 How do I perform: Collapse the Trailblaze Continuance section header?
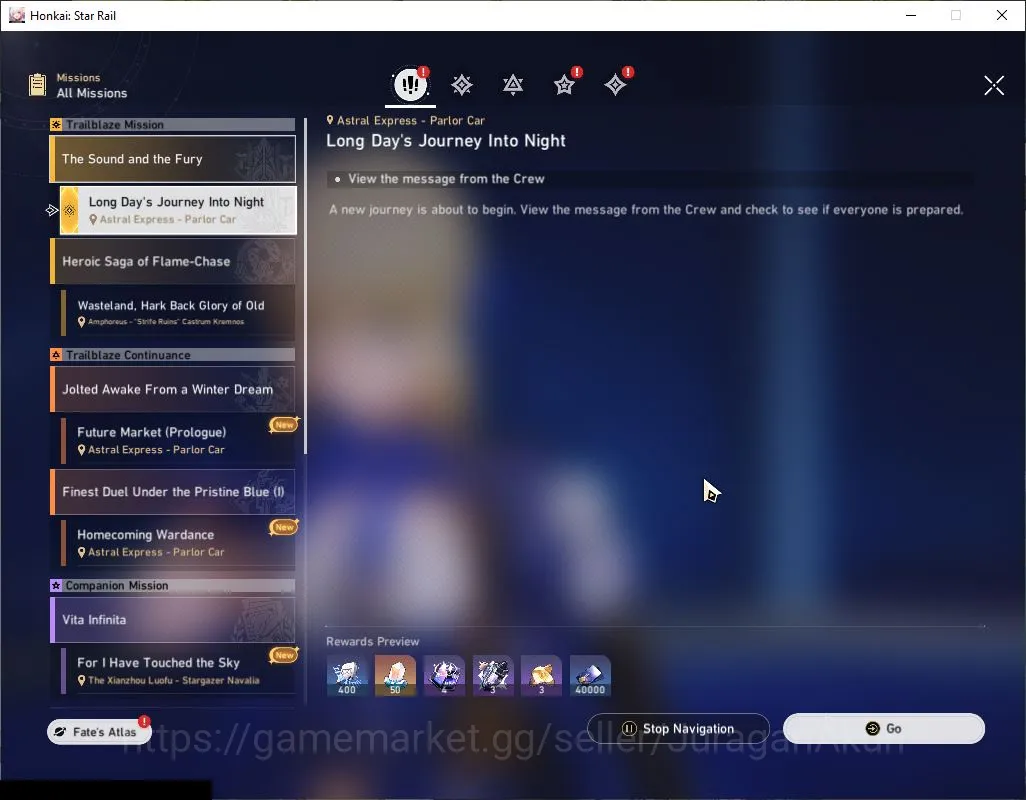(173, 355)
